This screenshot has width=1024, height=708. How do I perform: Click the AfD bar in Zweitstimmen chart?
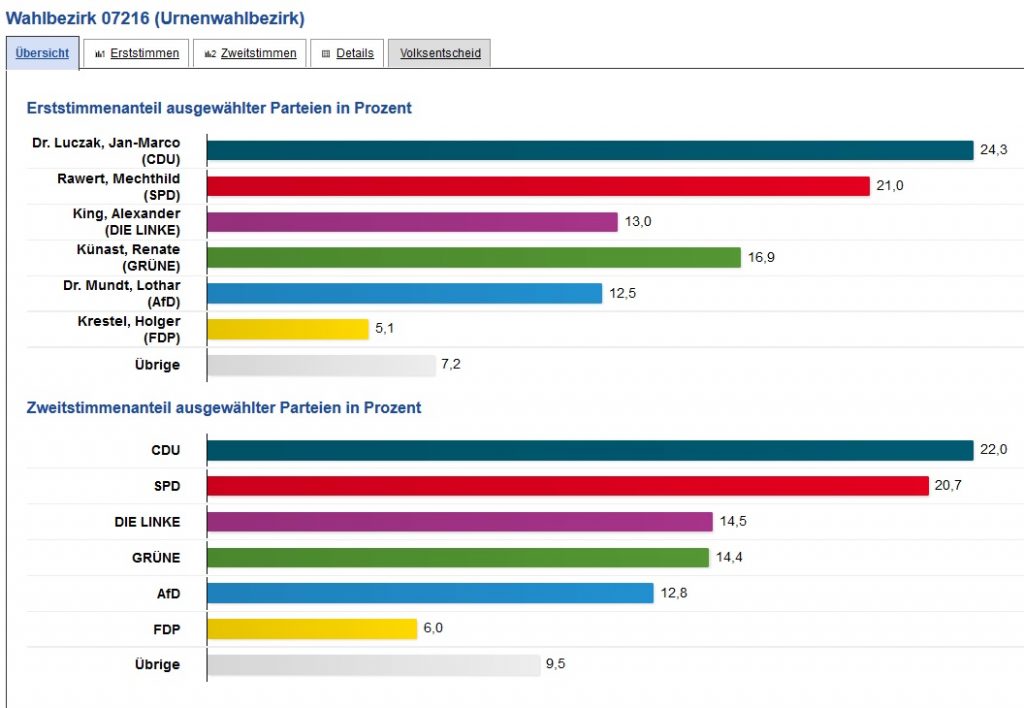click(x=430, y=593)
